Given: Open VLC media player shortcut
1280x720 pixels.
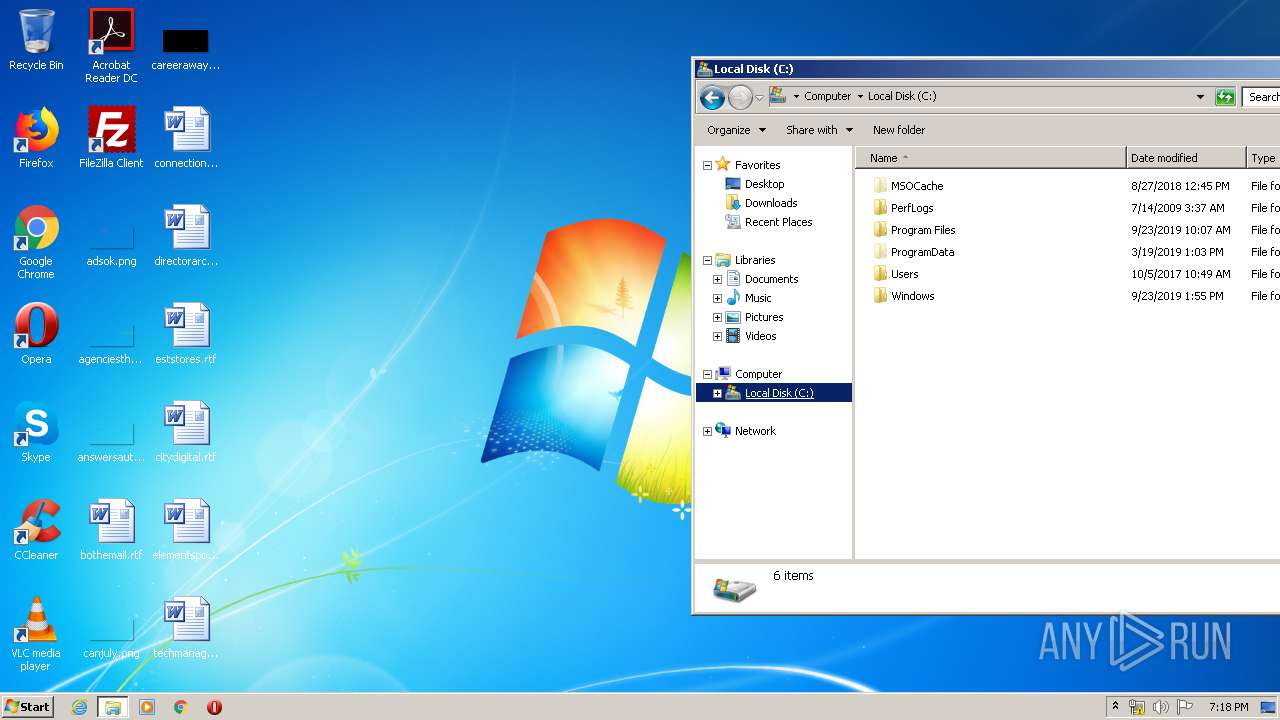Looking at the screenshot, I should tap(36, 634).
